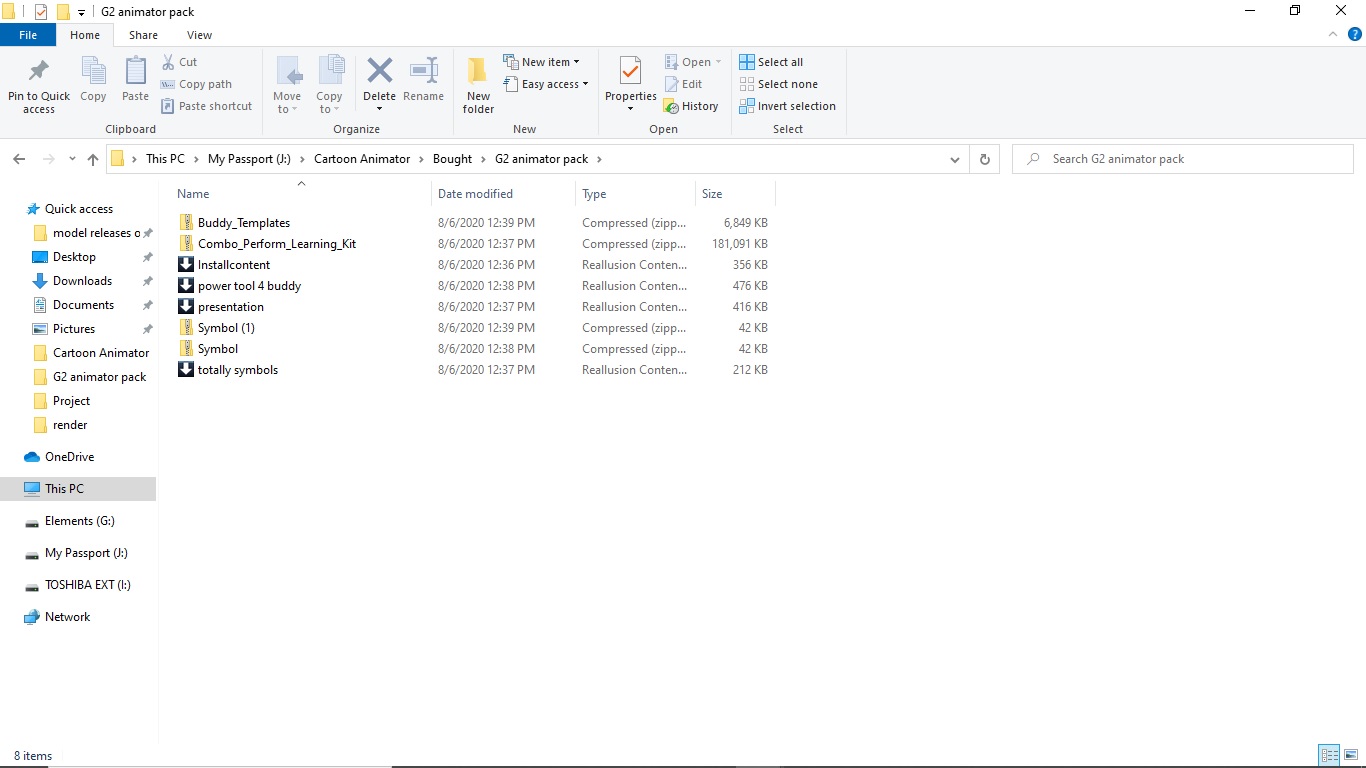This screenshot has height=768, width=1366.
Task: Open the Properties checkmark icon
Action: click(x=630, y=71)
